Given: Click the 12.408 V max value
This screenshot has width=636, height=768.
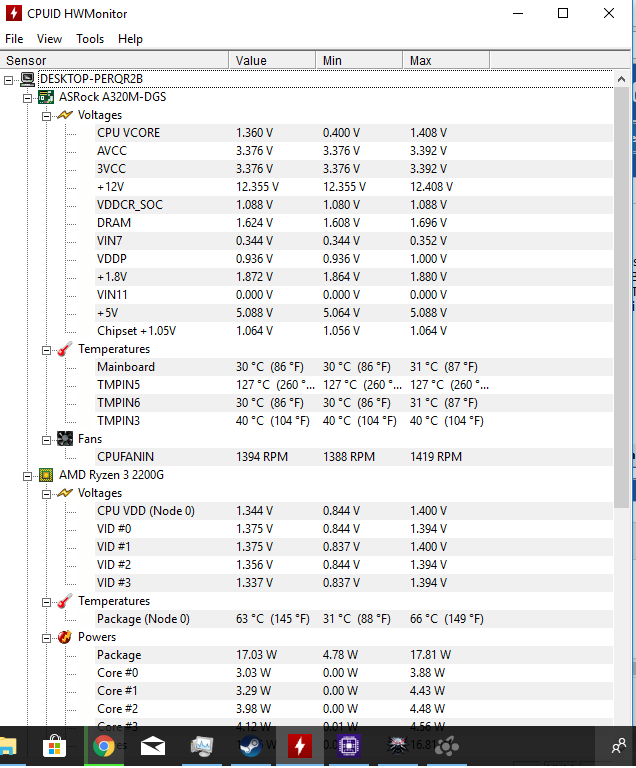Looking at the screenshot, I should pos(431,187).
